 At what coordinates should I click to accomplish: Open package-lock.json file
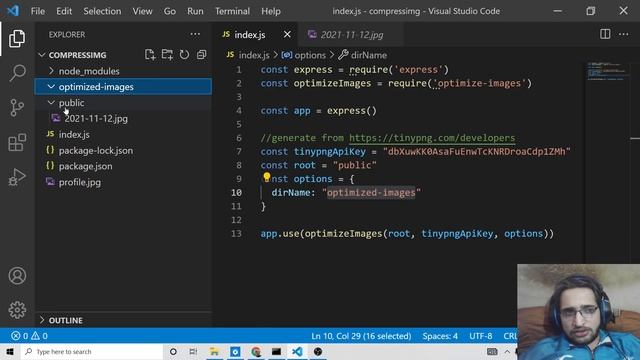[123, 151]
